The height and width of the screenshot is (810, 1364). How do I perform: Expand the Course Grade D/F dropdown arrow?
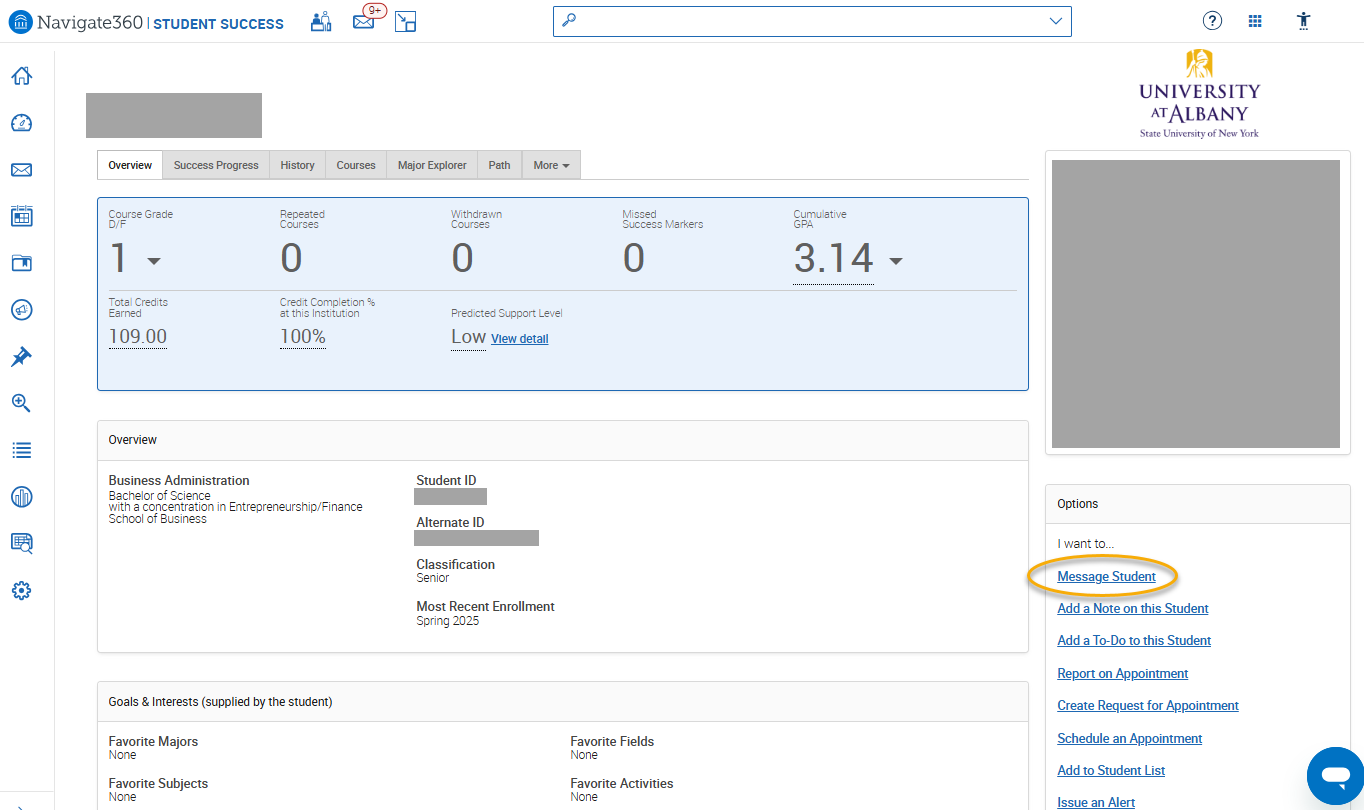(154, 261)
